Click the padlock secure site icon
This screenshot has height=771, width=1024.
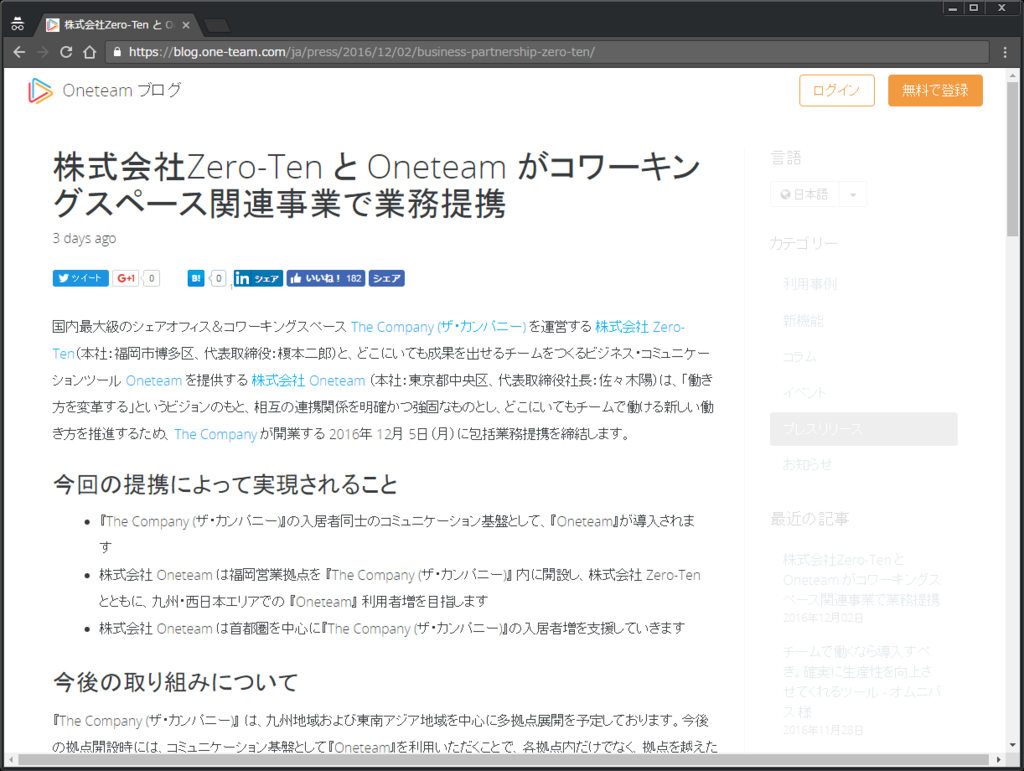coord(117,52)
